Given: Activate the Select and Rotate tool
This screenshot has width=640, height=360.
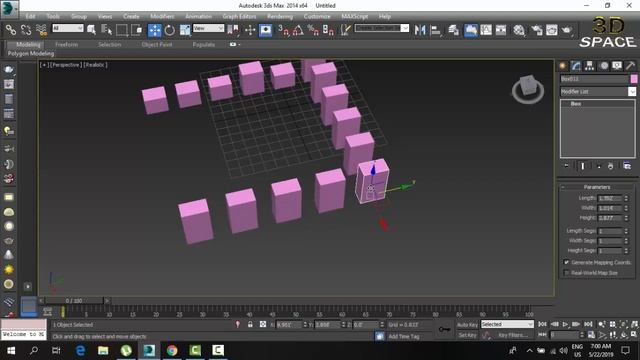Looking at the screenshot, I should coord(170,30).
